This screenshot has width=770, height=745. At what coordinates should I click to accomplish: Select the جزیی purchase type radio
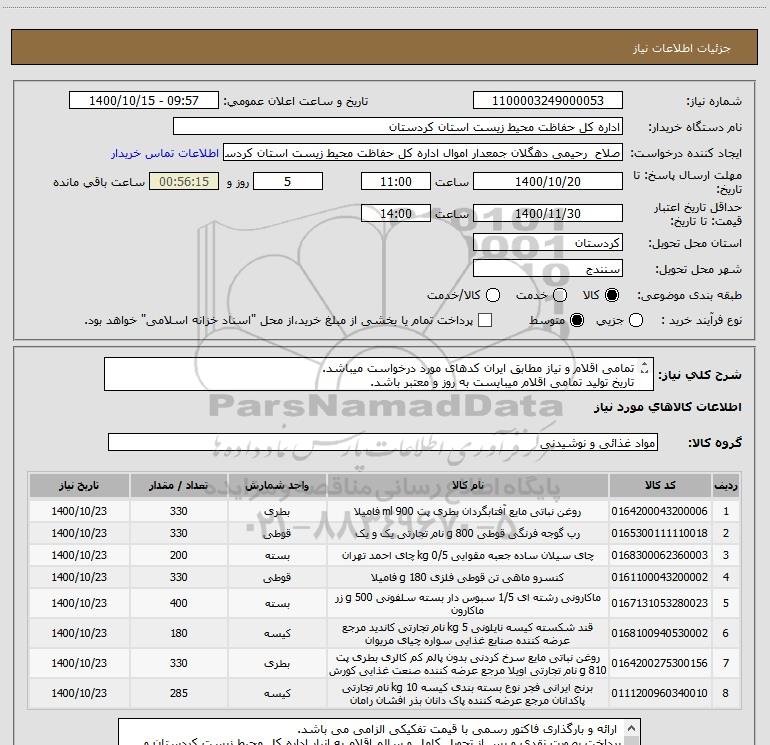pyautogui.click(x=635, y=320)
